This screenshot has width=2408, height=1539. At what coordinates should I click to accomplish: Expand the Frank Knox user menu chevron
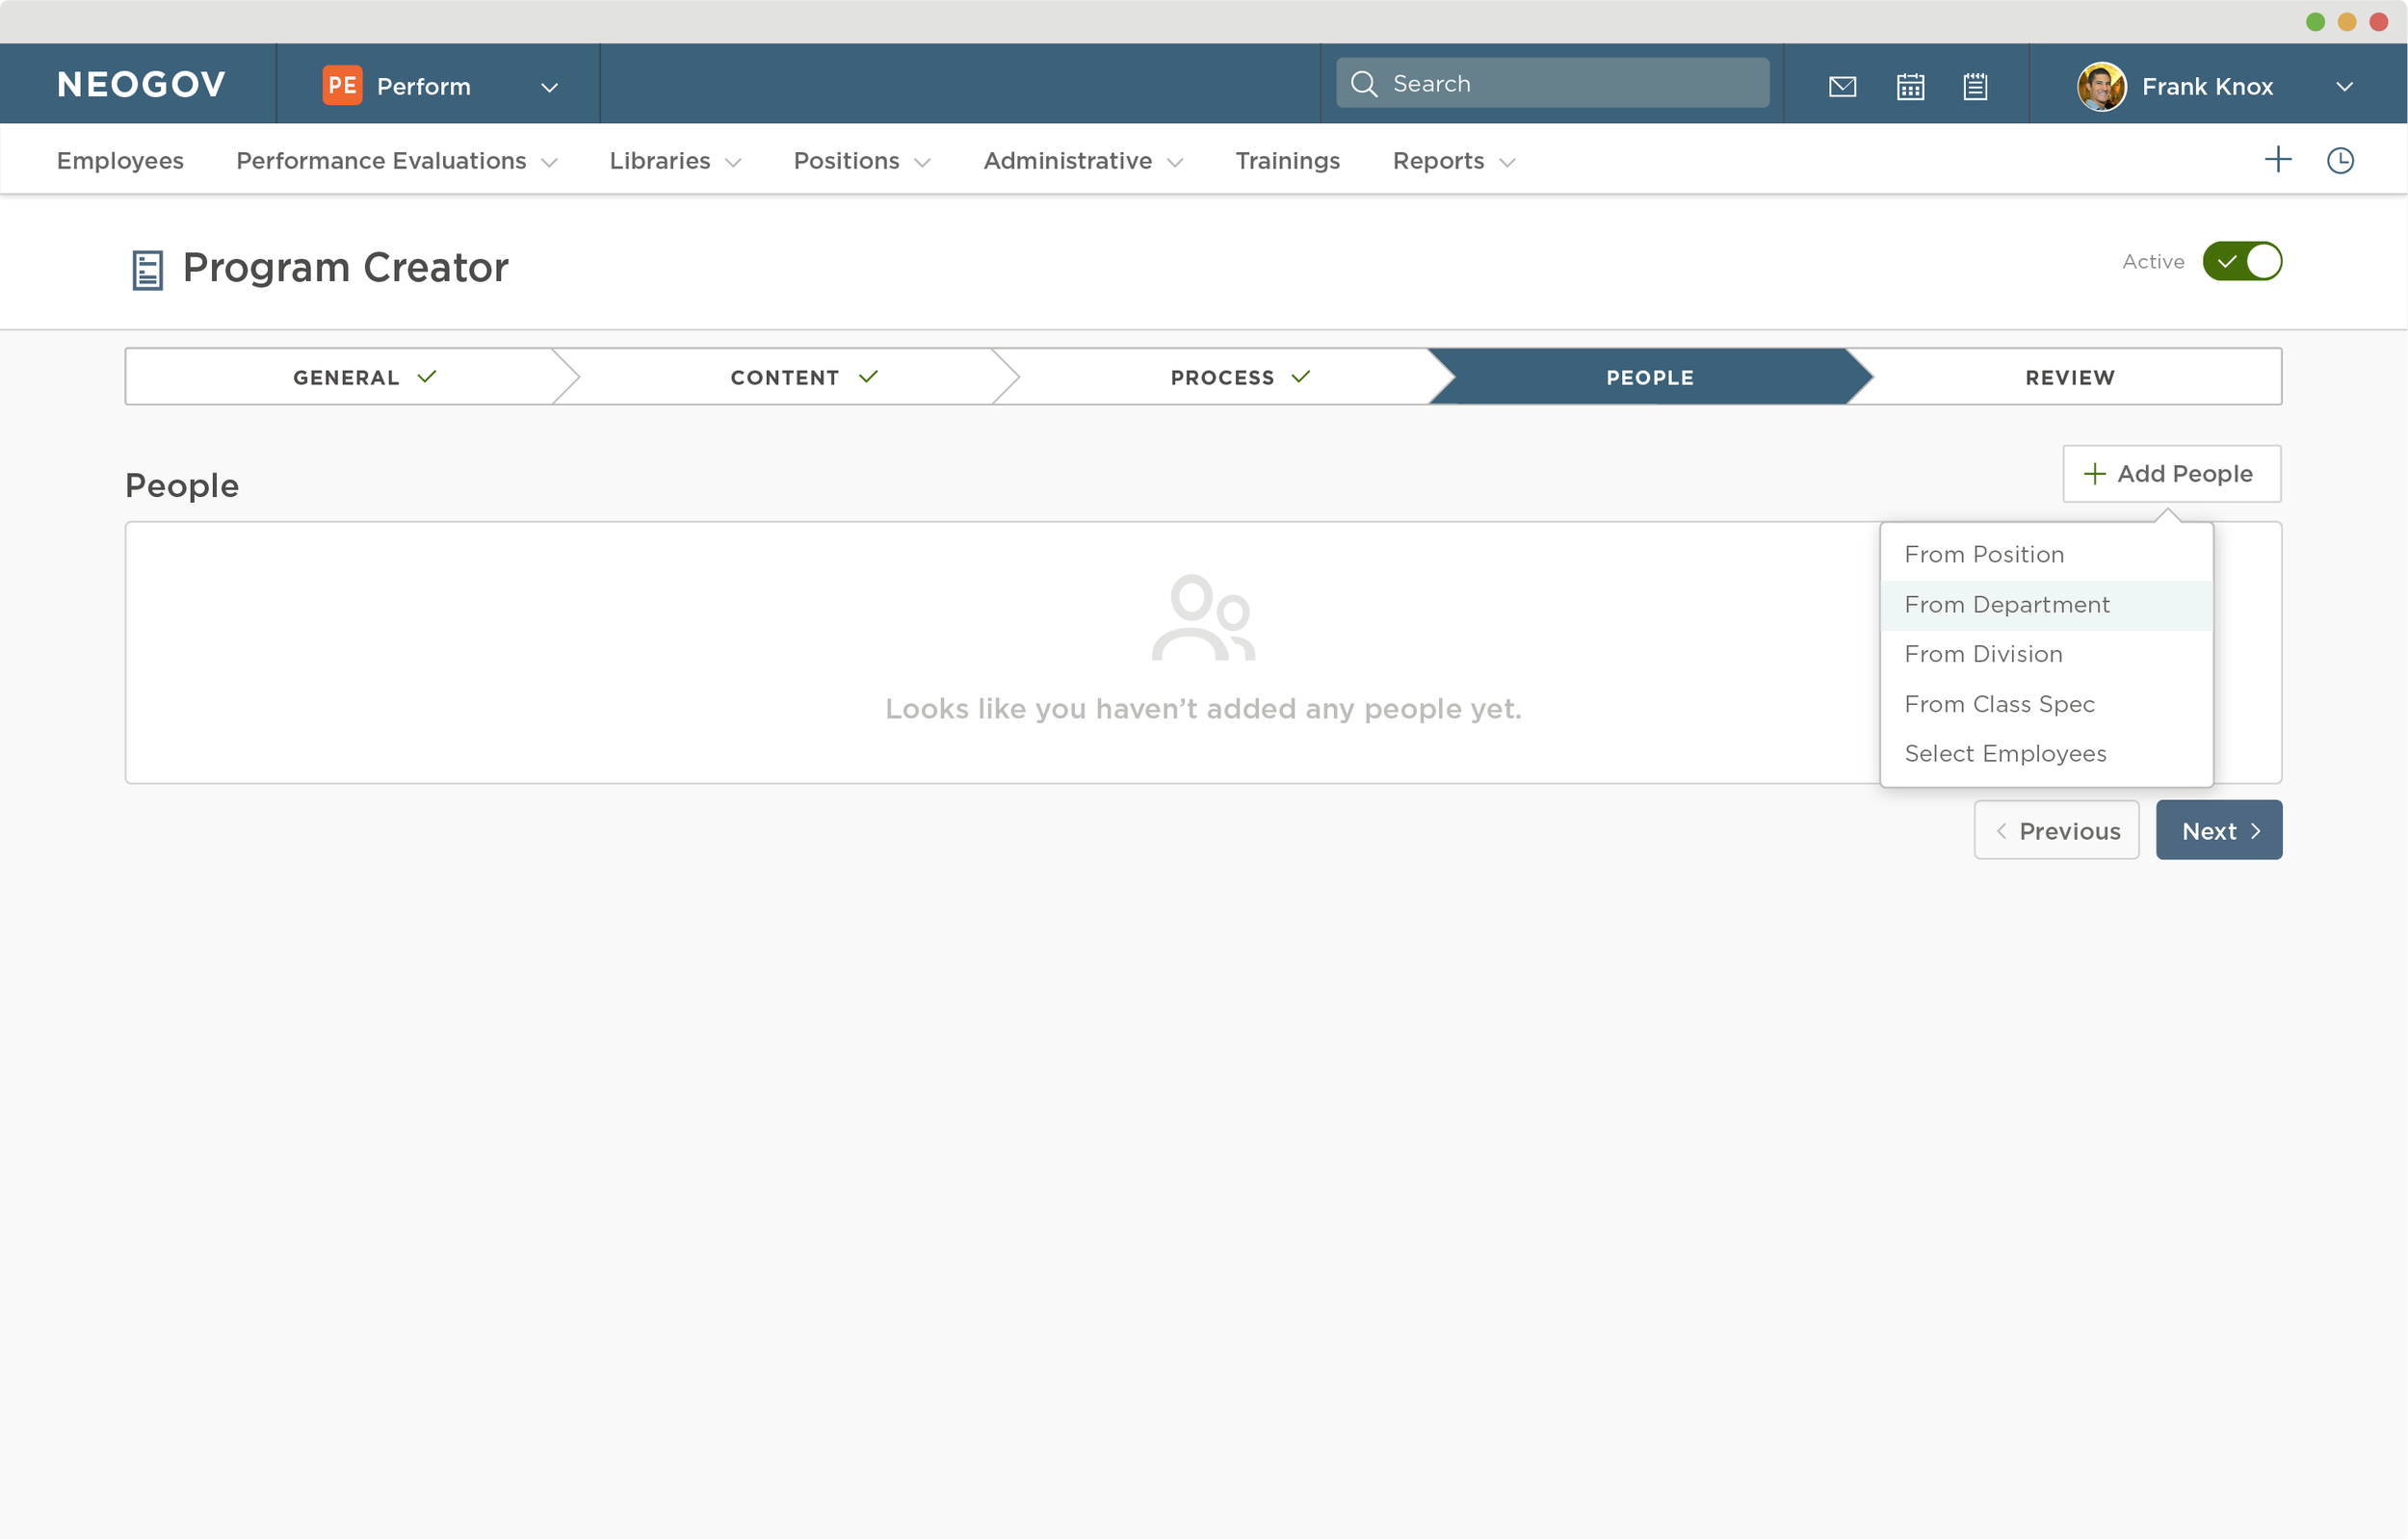pyautogui.click(x=2344, y=87)
